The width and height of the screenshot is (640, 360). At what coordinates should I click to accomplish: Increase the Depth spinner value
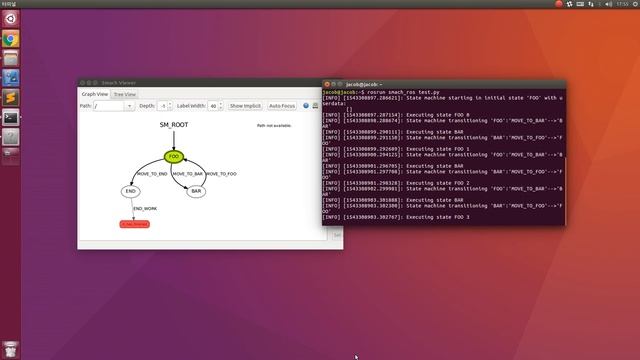pos(170,104)
